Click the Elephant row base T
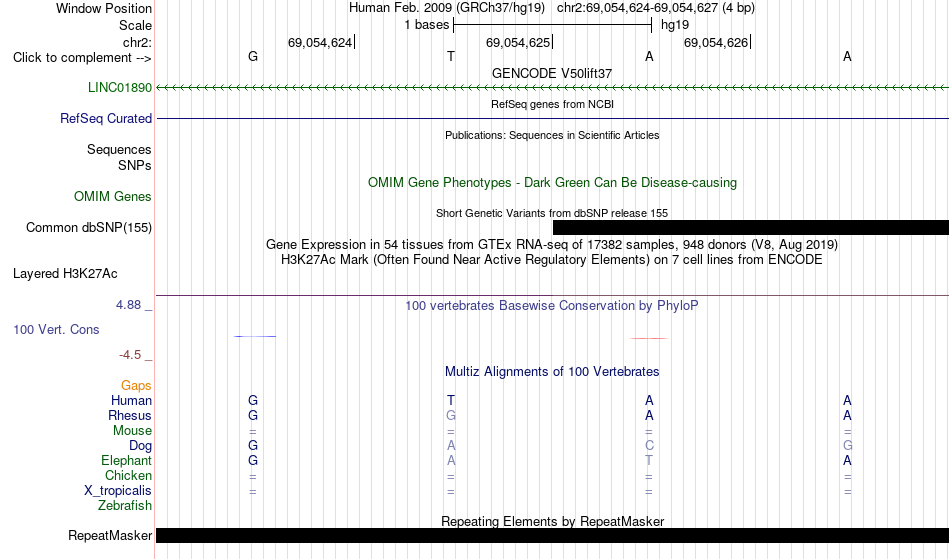 [649, 460]
